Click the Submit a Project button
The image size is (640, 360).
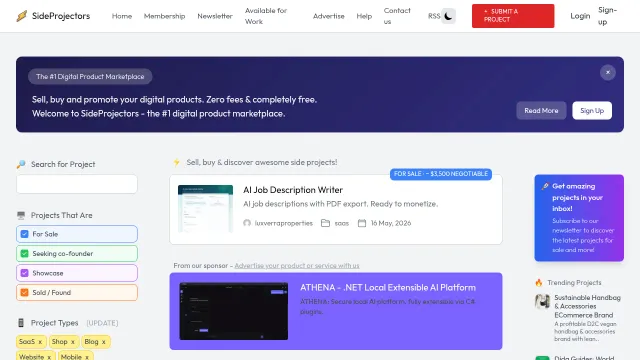pyautogui.click(x=513, y=16)
